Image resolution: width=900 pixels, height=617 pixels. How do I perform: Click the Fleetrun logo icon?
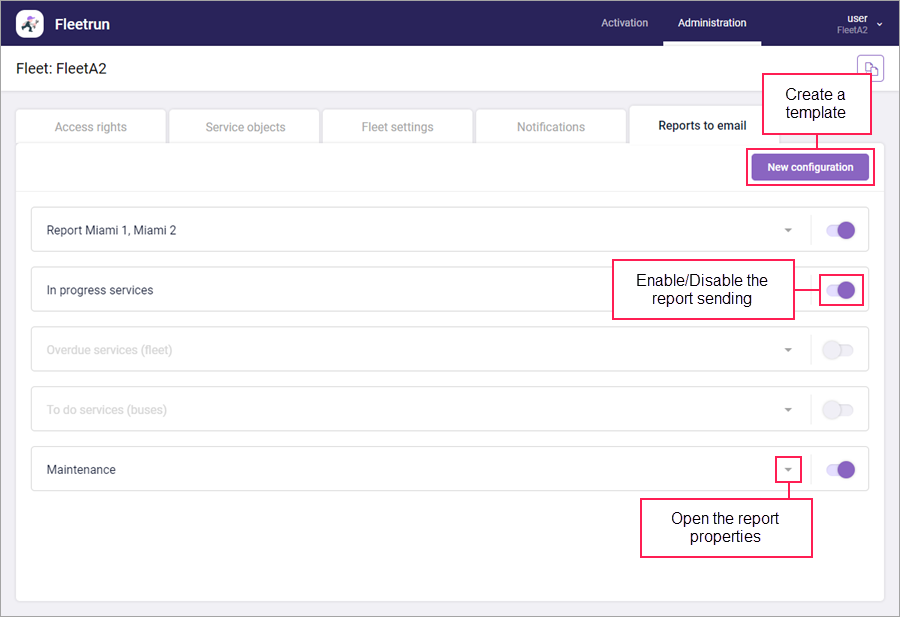[30, 24]
